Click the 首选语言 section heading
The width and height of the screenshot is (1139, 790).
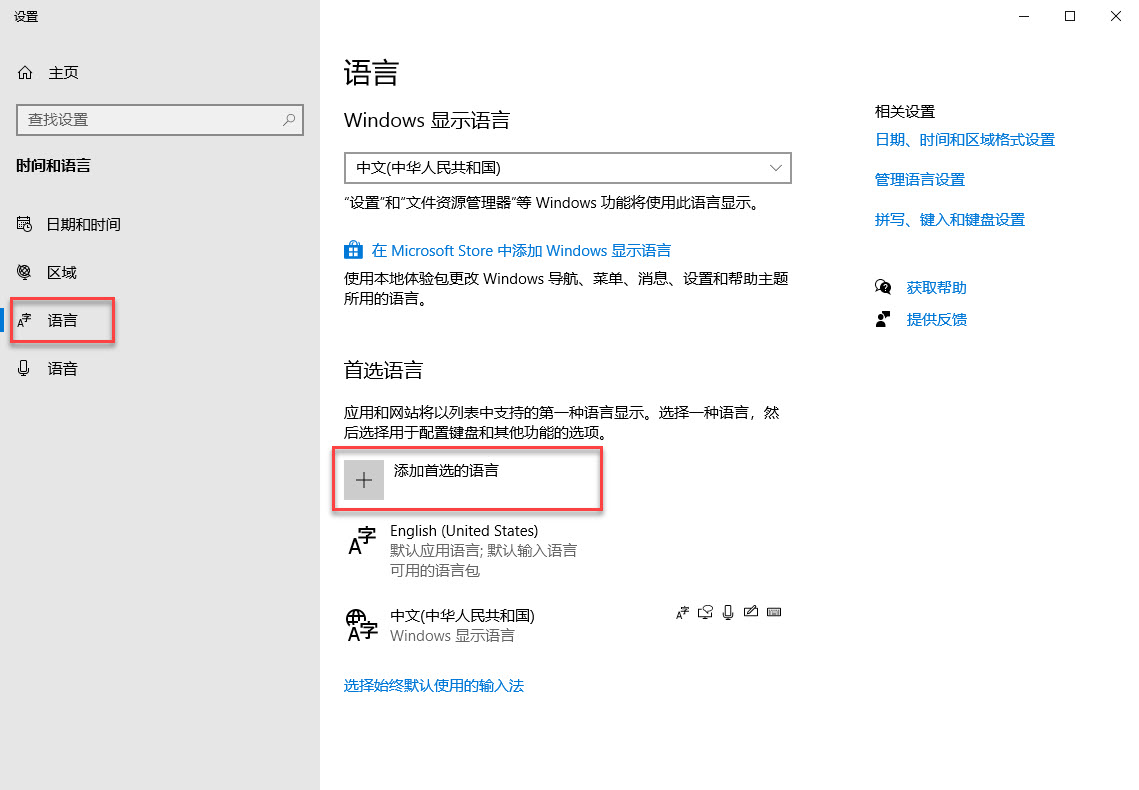(383, 370)
